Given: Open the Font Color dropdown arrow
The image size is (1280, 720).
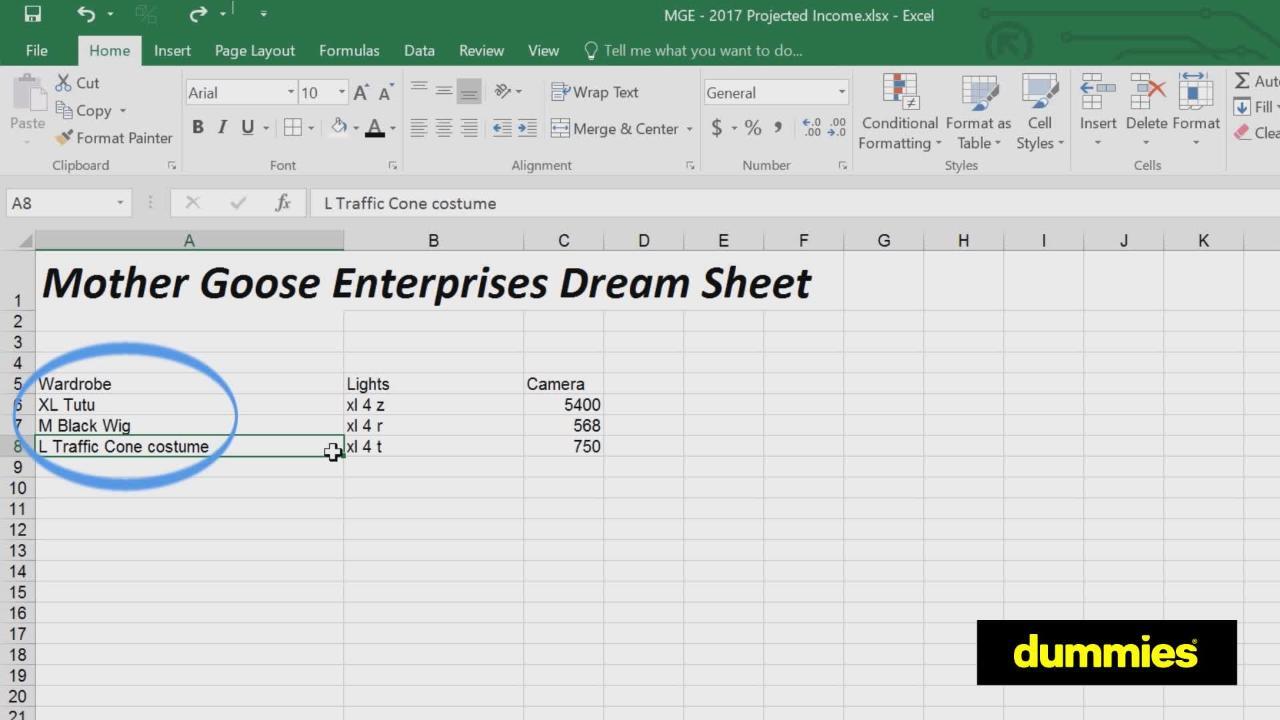Looking at the screenshot, I should point(392,128).
